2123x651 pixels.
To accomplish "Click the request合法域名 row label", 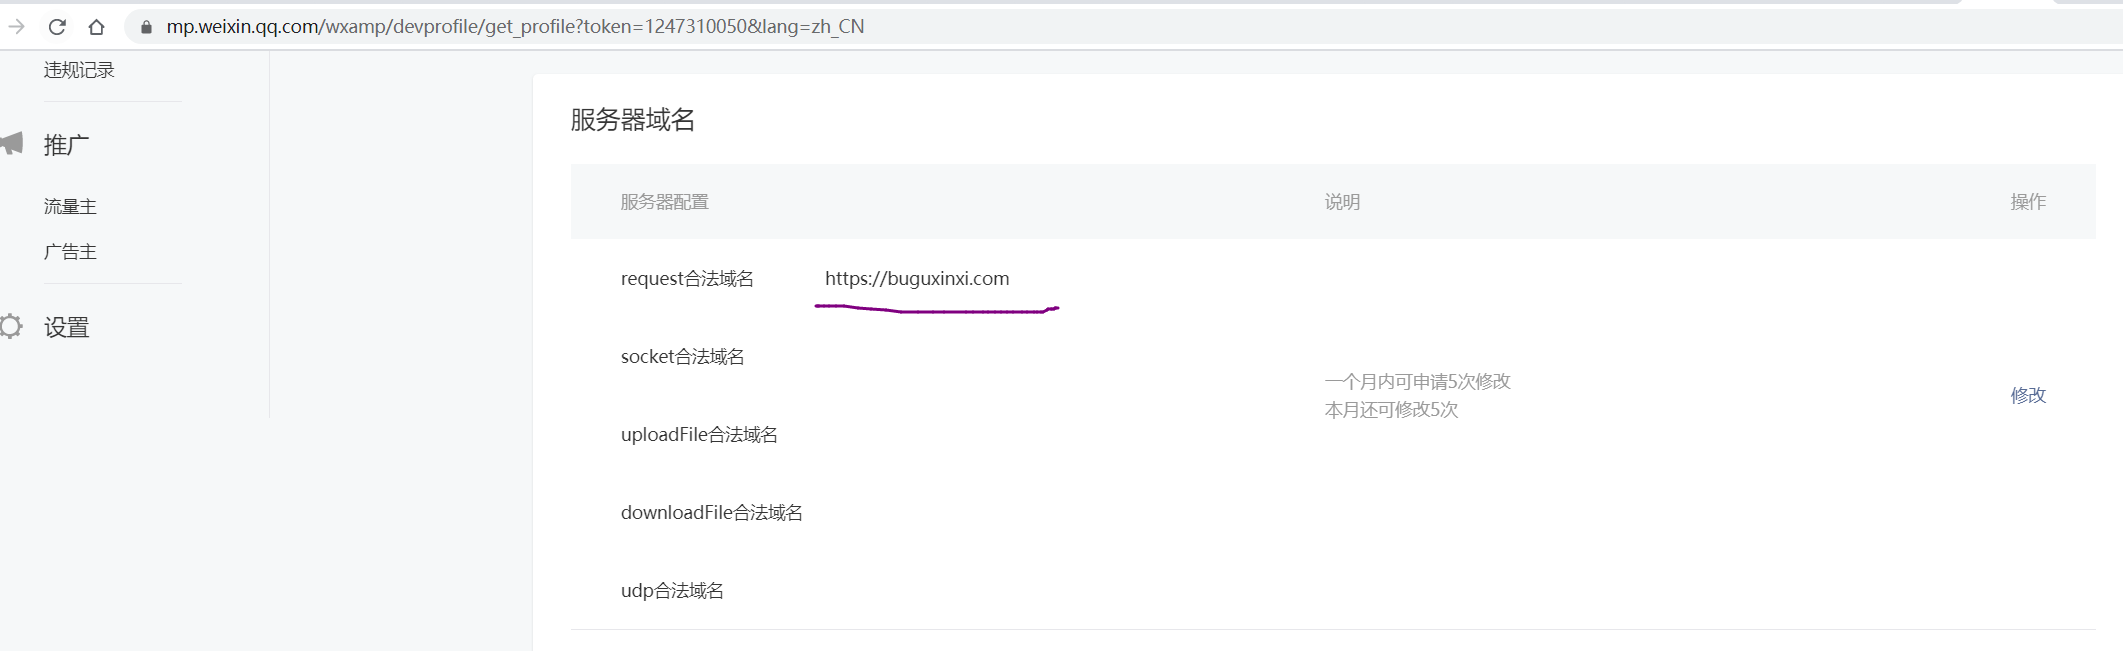I will 687,279.
